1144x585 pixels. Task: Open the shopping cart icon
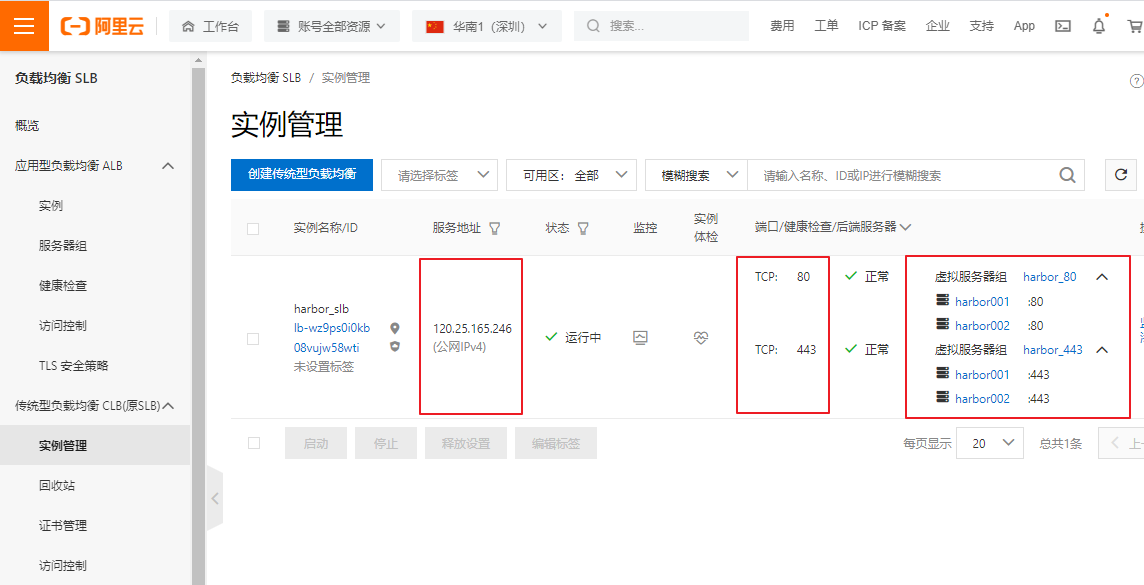(x=1135, y=26)
